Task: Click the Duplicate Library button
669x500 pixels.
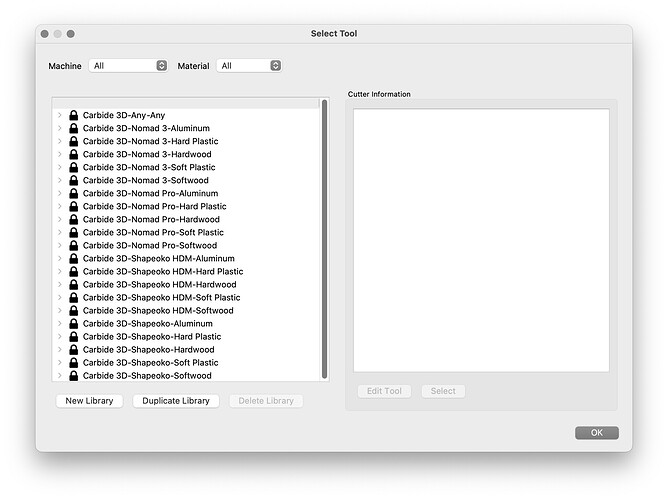Action: [x=176, y=401]
